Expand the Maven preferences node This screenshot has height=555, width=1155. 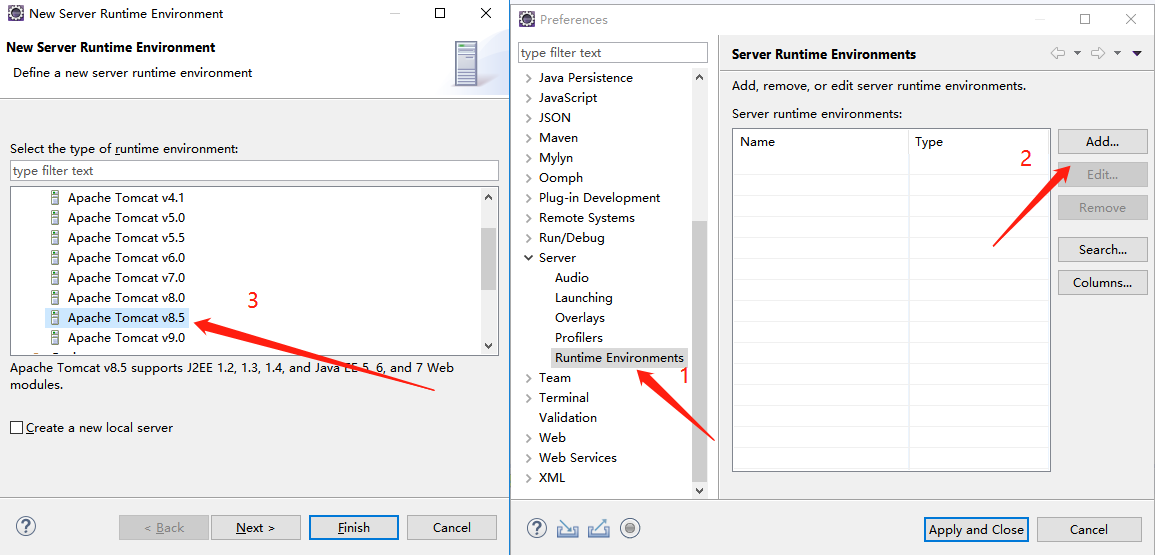coord(528,138)
